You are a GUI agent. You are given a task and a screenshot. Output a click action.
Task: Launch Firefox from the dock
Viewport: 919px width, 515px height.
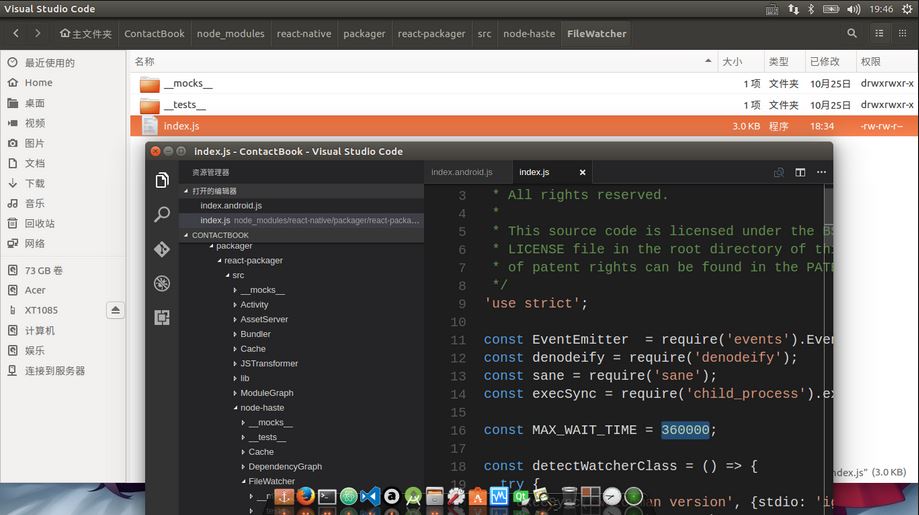point(305,496)
